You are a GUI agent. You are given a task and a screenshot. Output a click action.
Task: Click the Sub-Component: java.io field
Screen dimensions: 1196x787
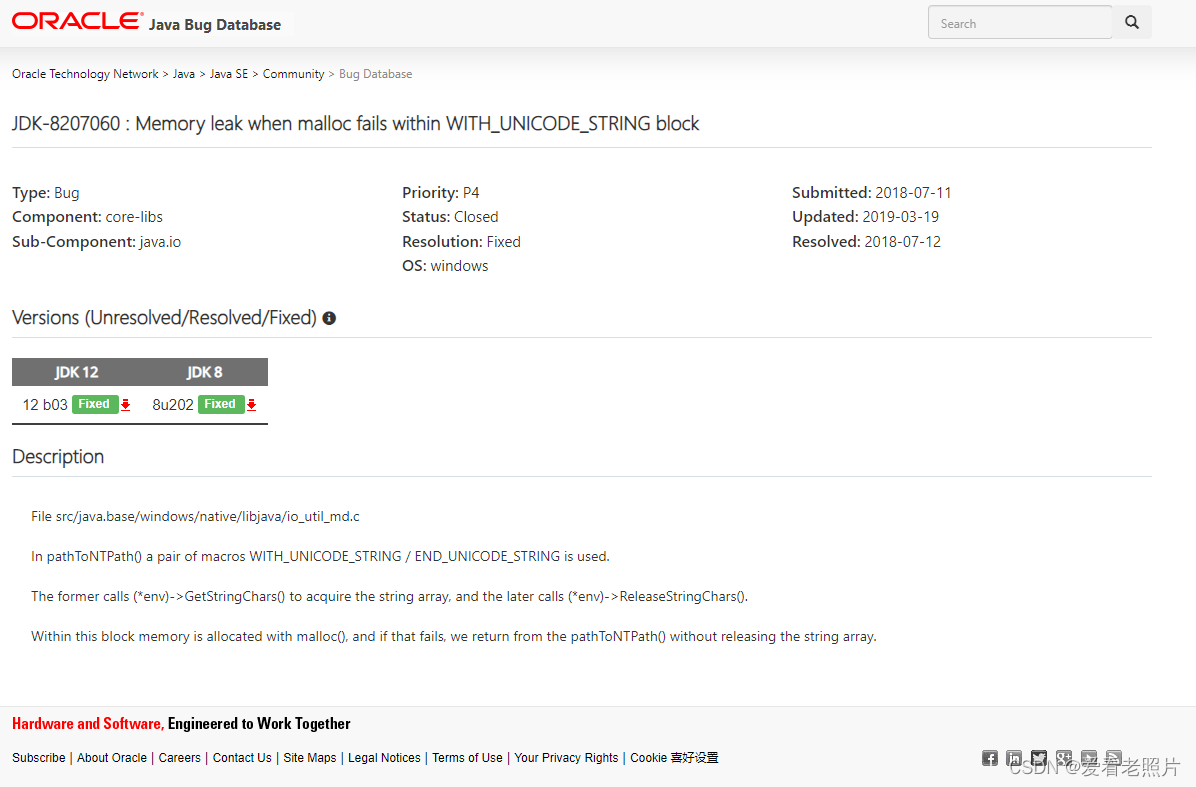pyautogui.click(x=97, y=242)
